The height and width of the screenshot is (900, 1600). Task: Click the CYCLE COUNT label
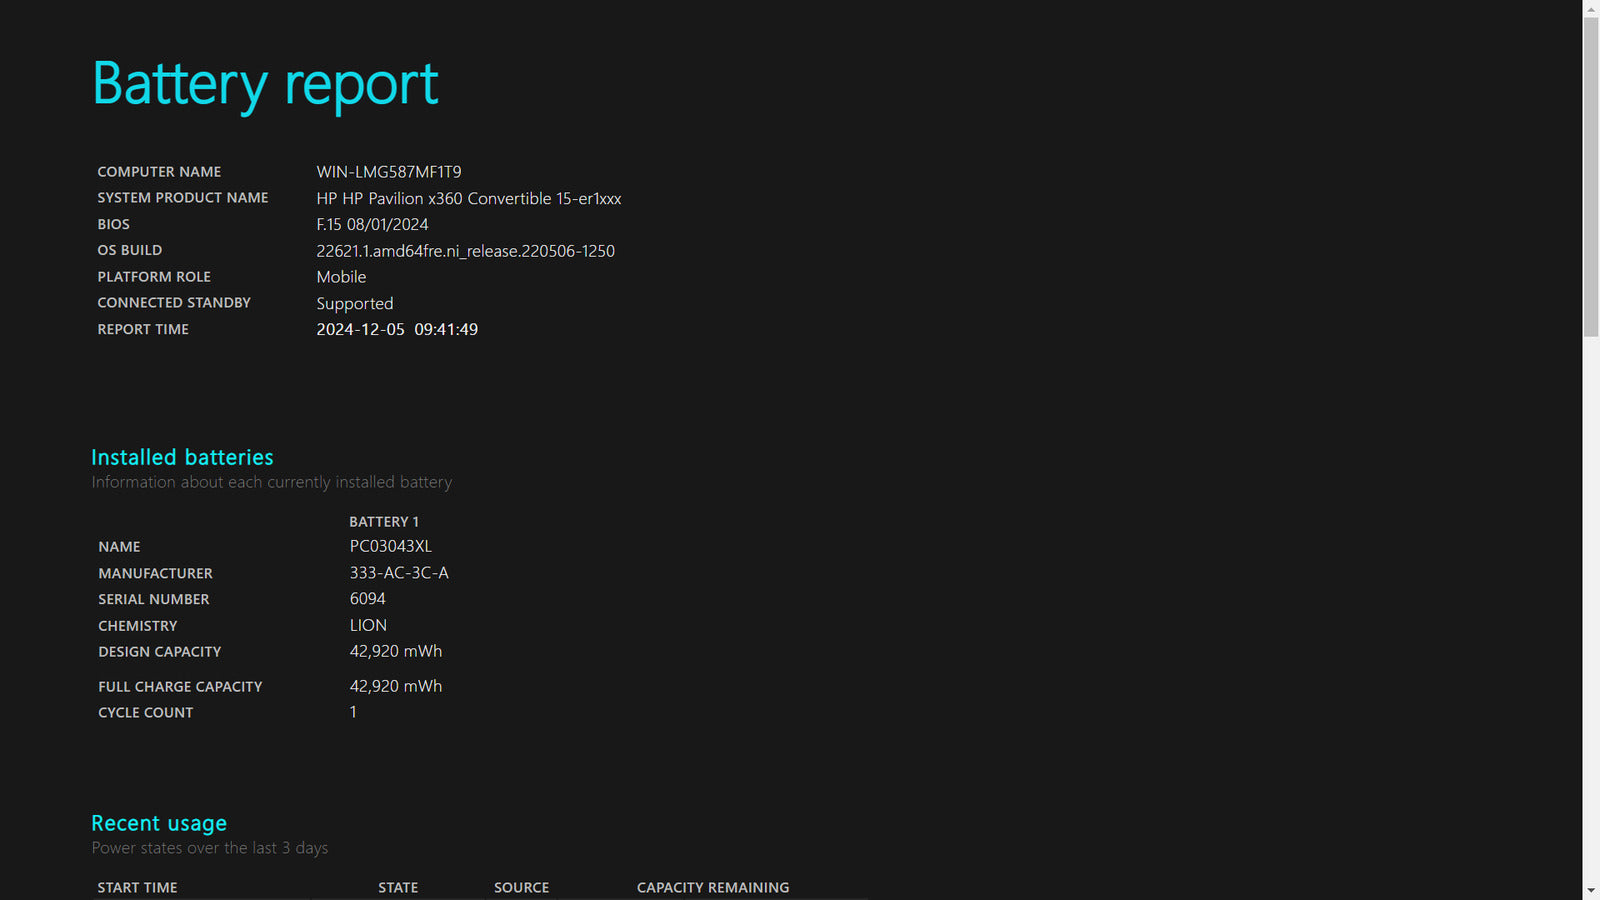(x=146, y=713)
